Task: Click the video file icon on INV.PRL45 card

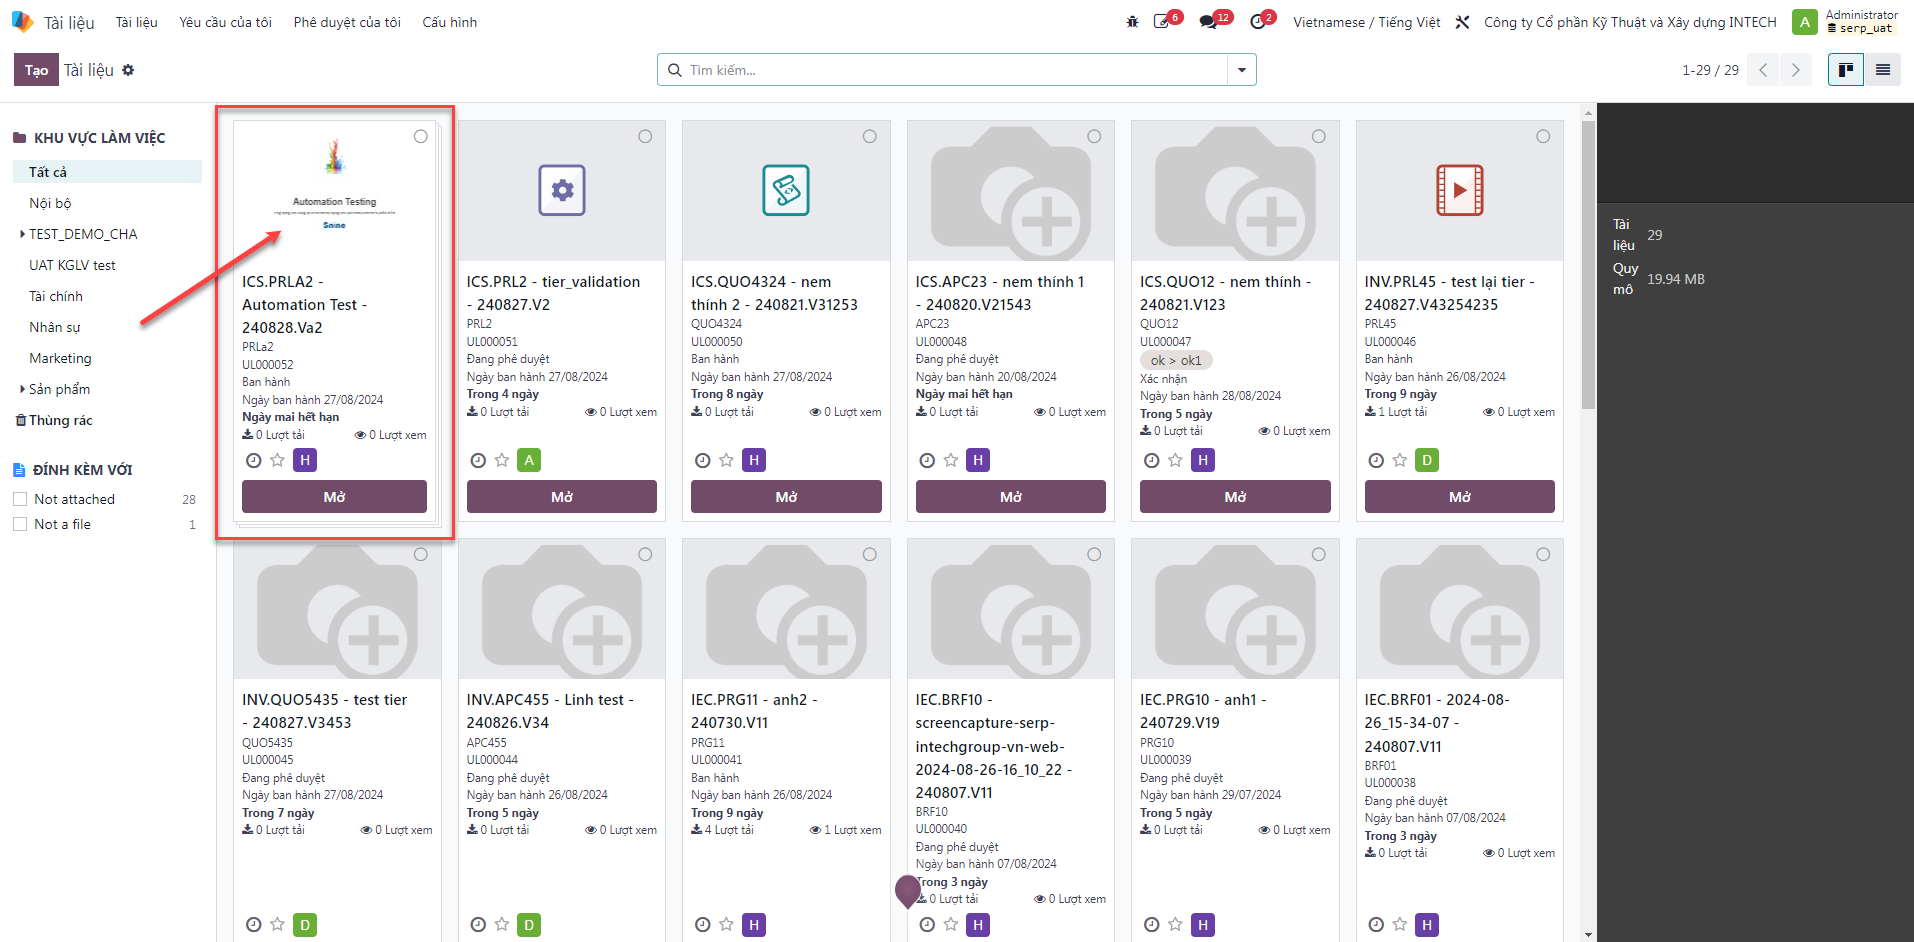Action: (x=1459, y=190)
